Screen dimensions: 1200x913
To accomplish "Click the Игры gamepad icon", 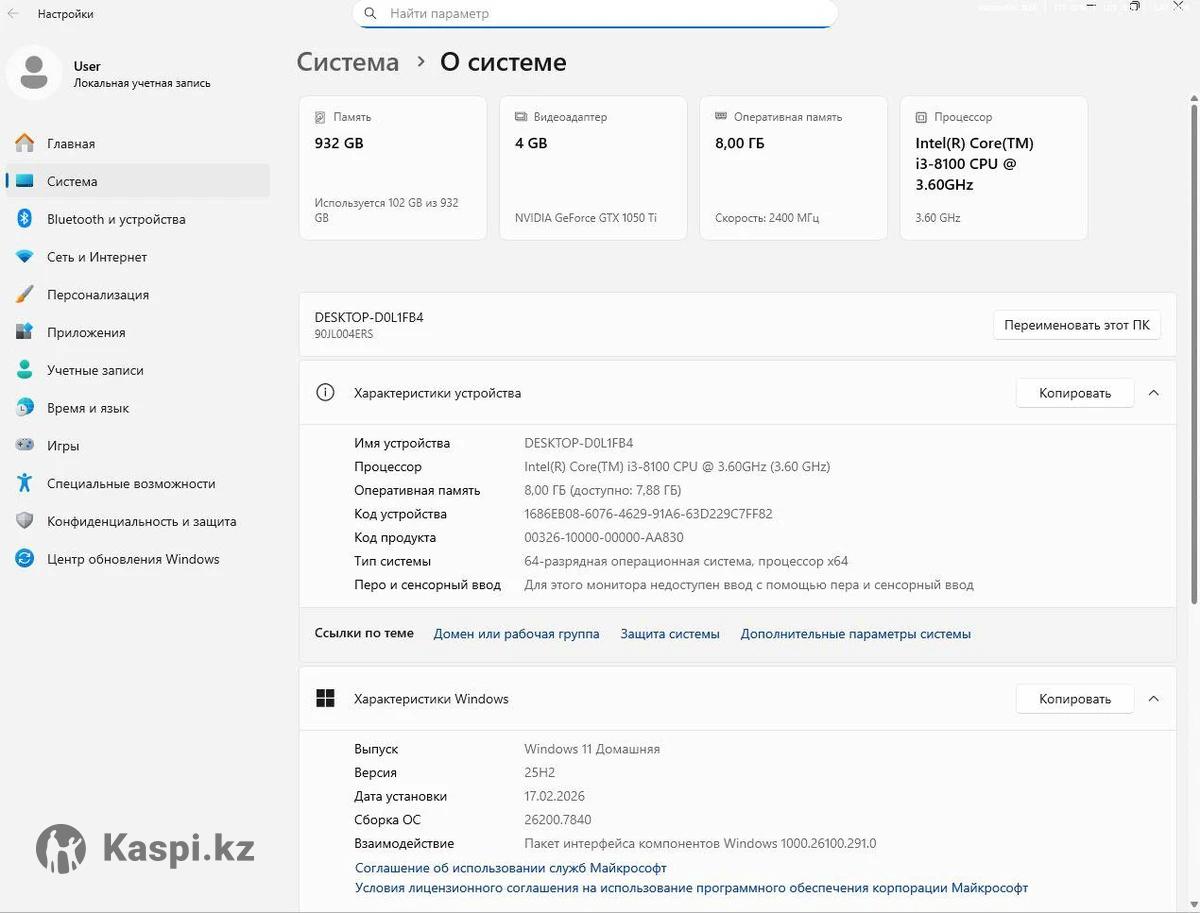I will click(25, 446).
